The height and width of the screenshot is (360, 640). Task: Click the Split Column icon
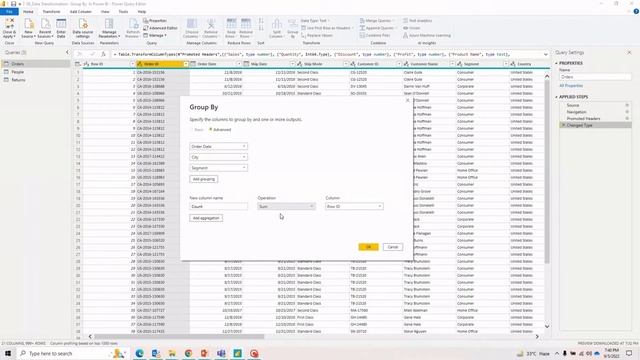pyautogui.click(x=277, y=28)
